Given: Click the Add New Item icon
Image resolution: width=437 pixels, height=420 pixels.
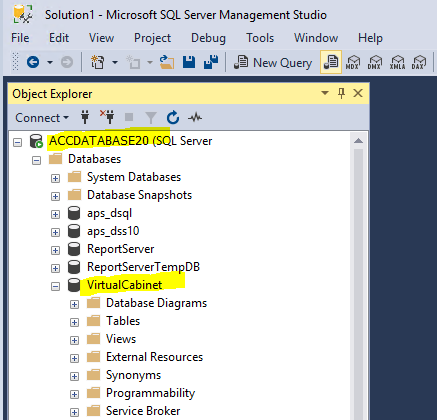Looking at the screenshot, I should [x=133, y=62].
